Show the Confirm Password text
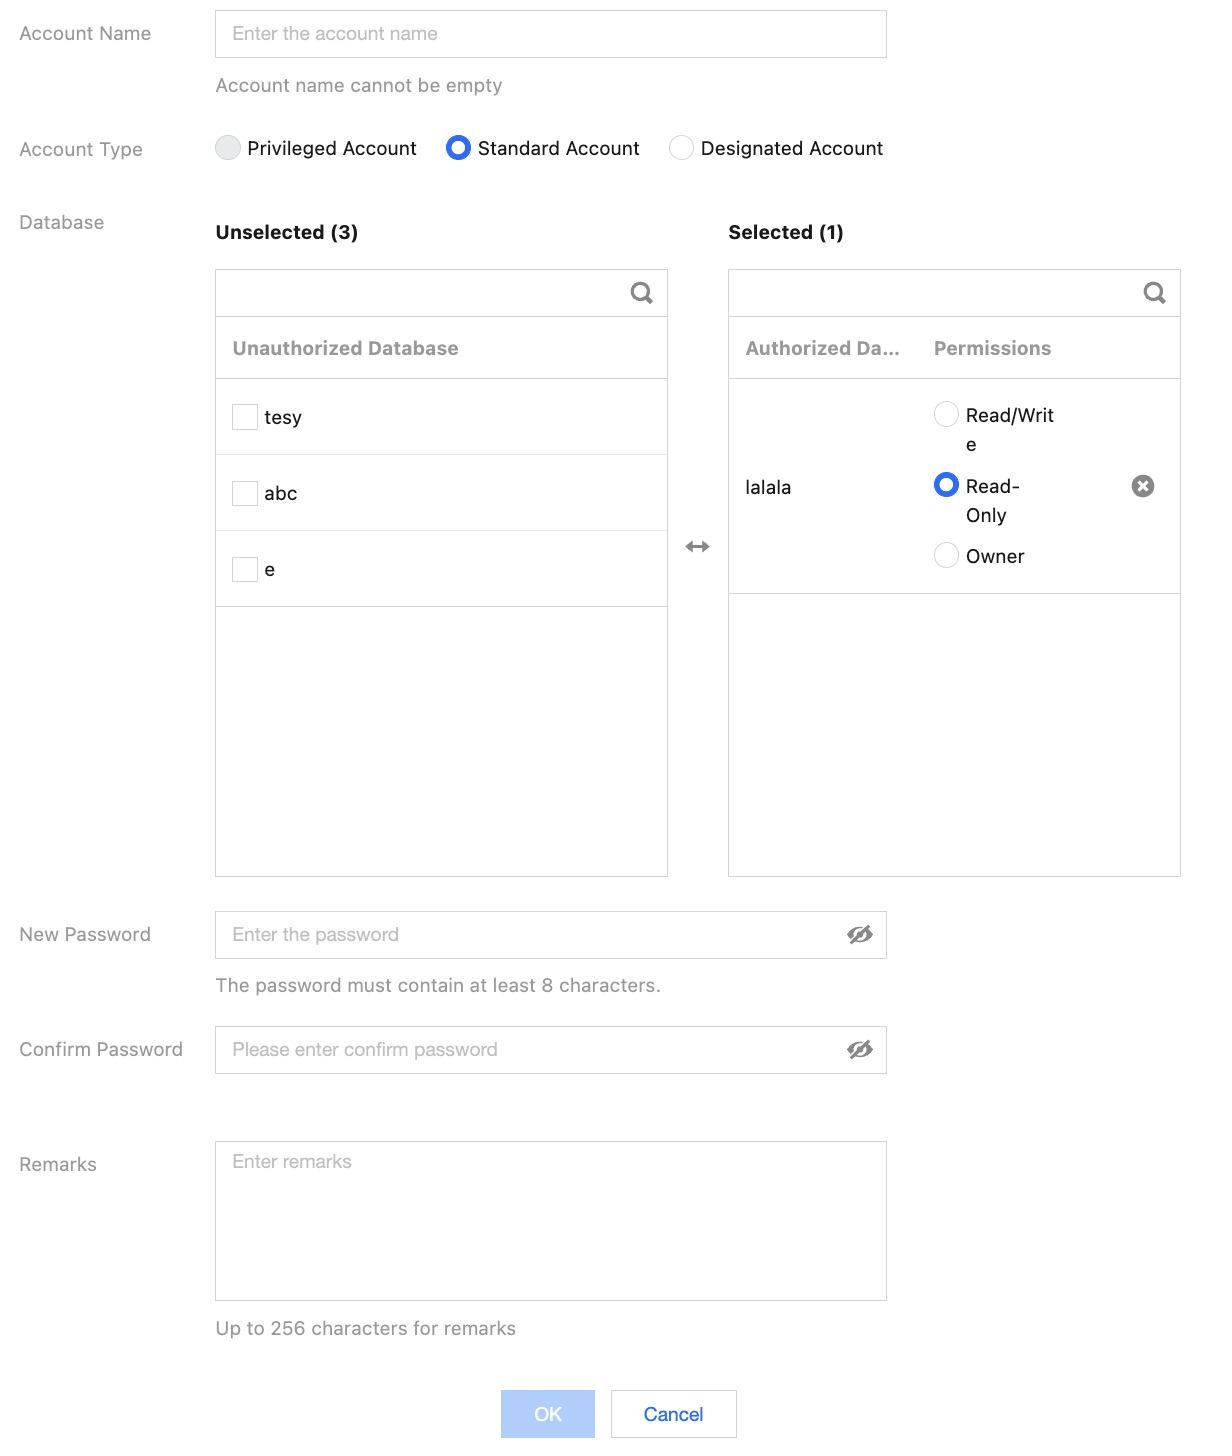 click(x=859, y=1050)
